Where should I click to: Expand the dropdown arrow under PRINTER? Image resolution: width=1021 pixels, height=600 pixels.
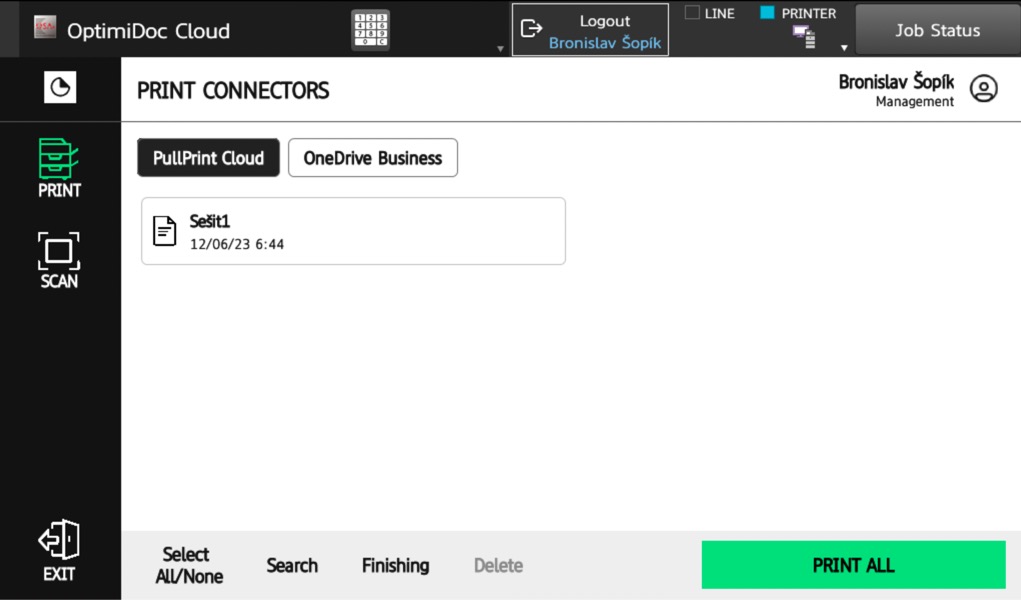point(843,48)
